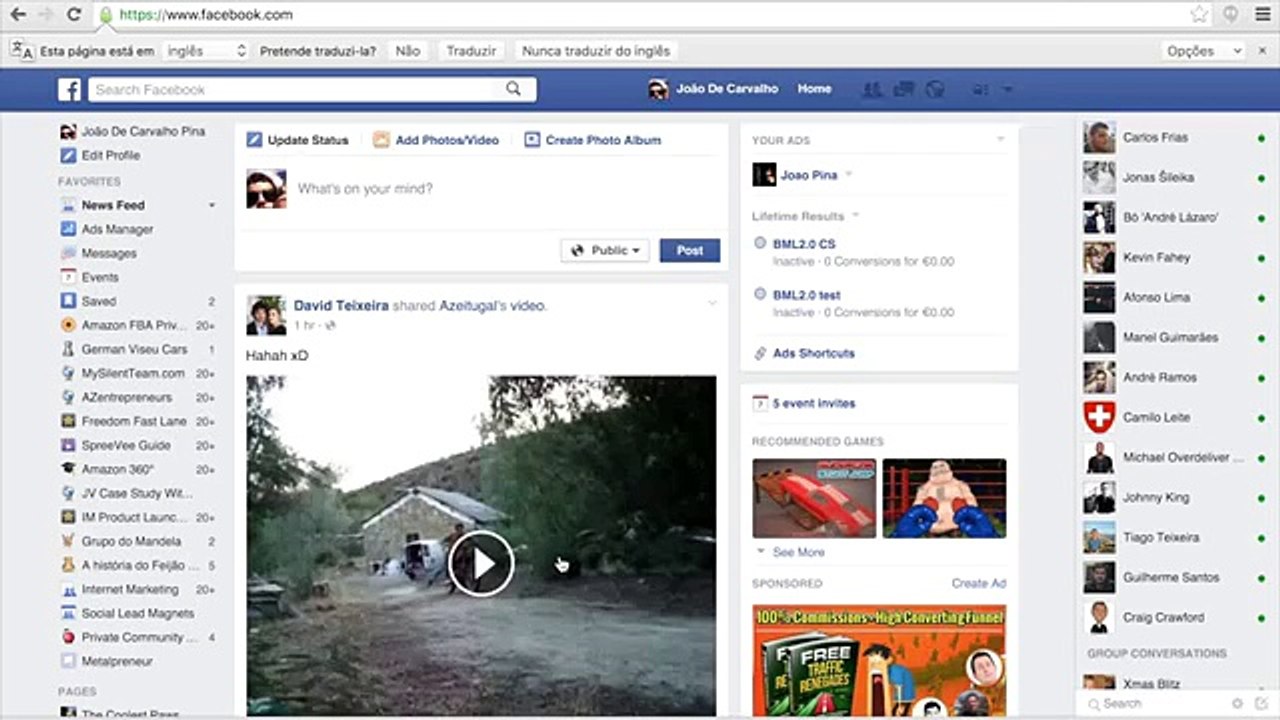Go back with the browser back arrow
This screenshot has height=720, width=1280.
[17, 14]
